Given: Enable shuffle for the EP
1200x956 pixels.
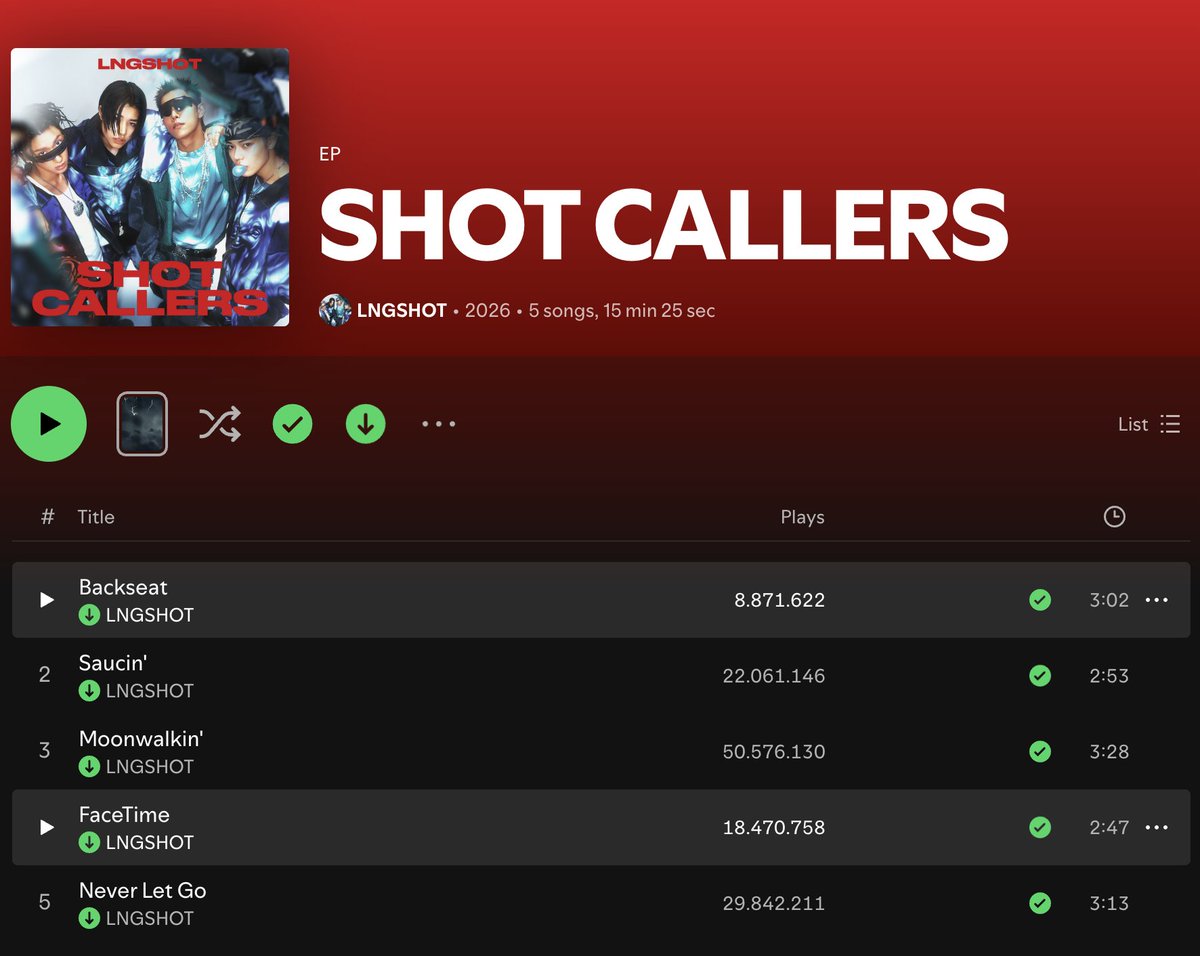Looking at the screenshot, I should coord(220,424).
